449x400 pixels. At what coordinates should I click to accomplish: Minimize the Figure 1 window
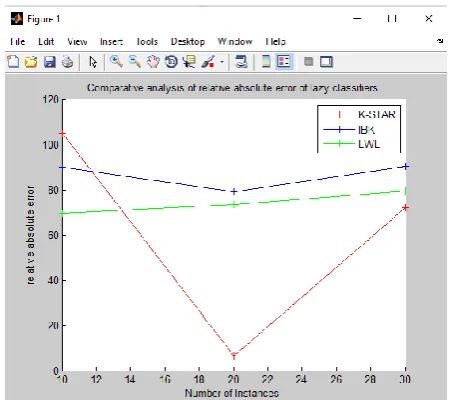[357, 19]
